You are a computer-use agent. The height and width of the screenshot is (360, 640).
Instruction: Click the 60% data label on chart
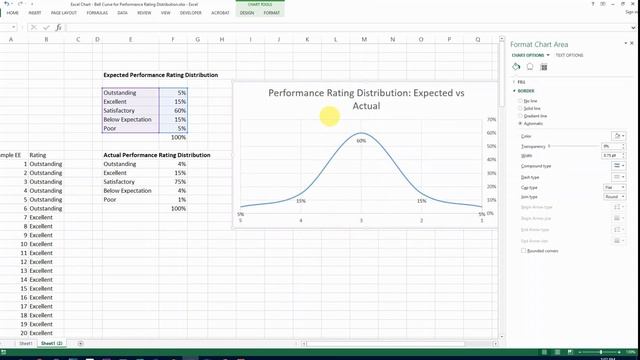pos(361,141)
